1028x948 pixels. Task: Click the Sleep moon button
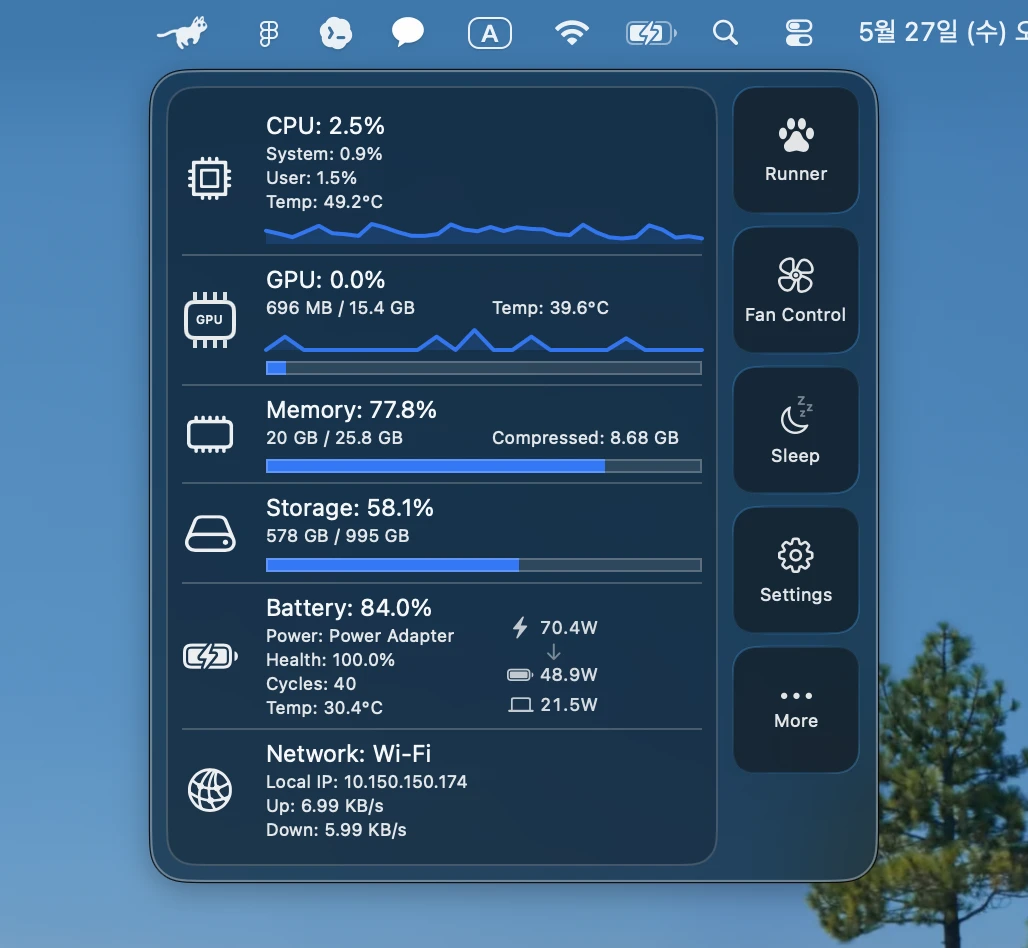coord(795,429)
